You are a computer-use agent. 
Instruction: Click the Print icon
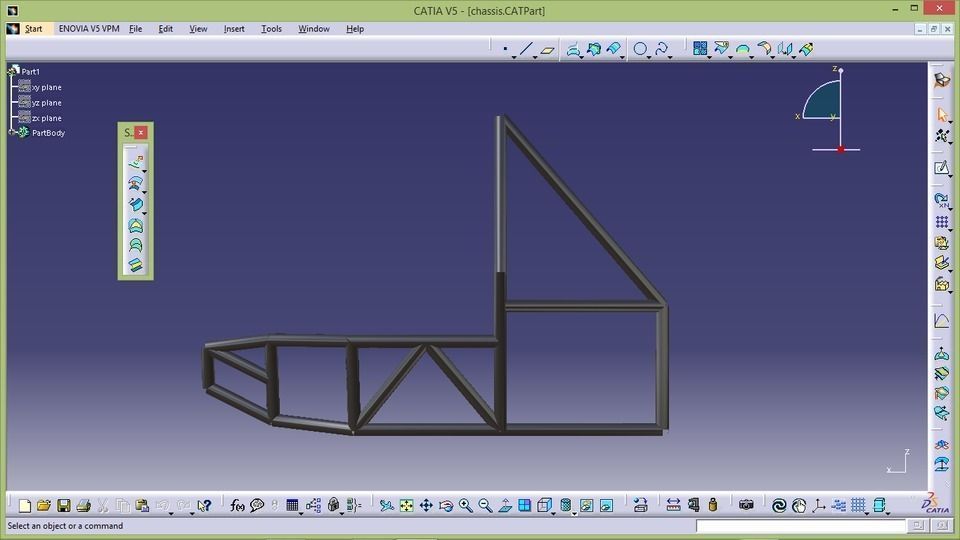[83, 505]
